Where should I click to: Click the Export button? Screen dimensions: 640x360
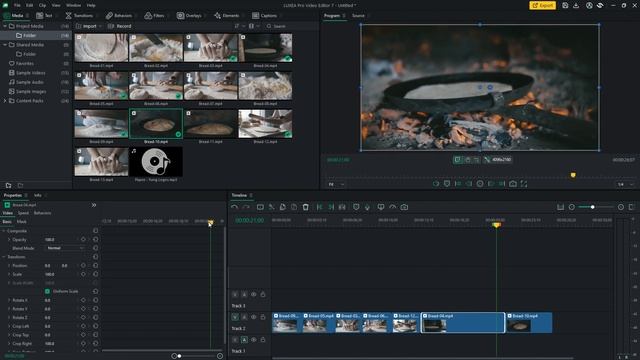tap(542, 5)
